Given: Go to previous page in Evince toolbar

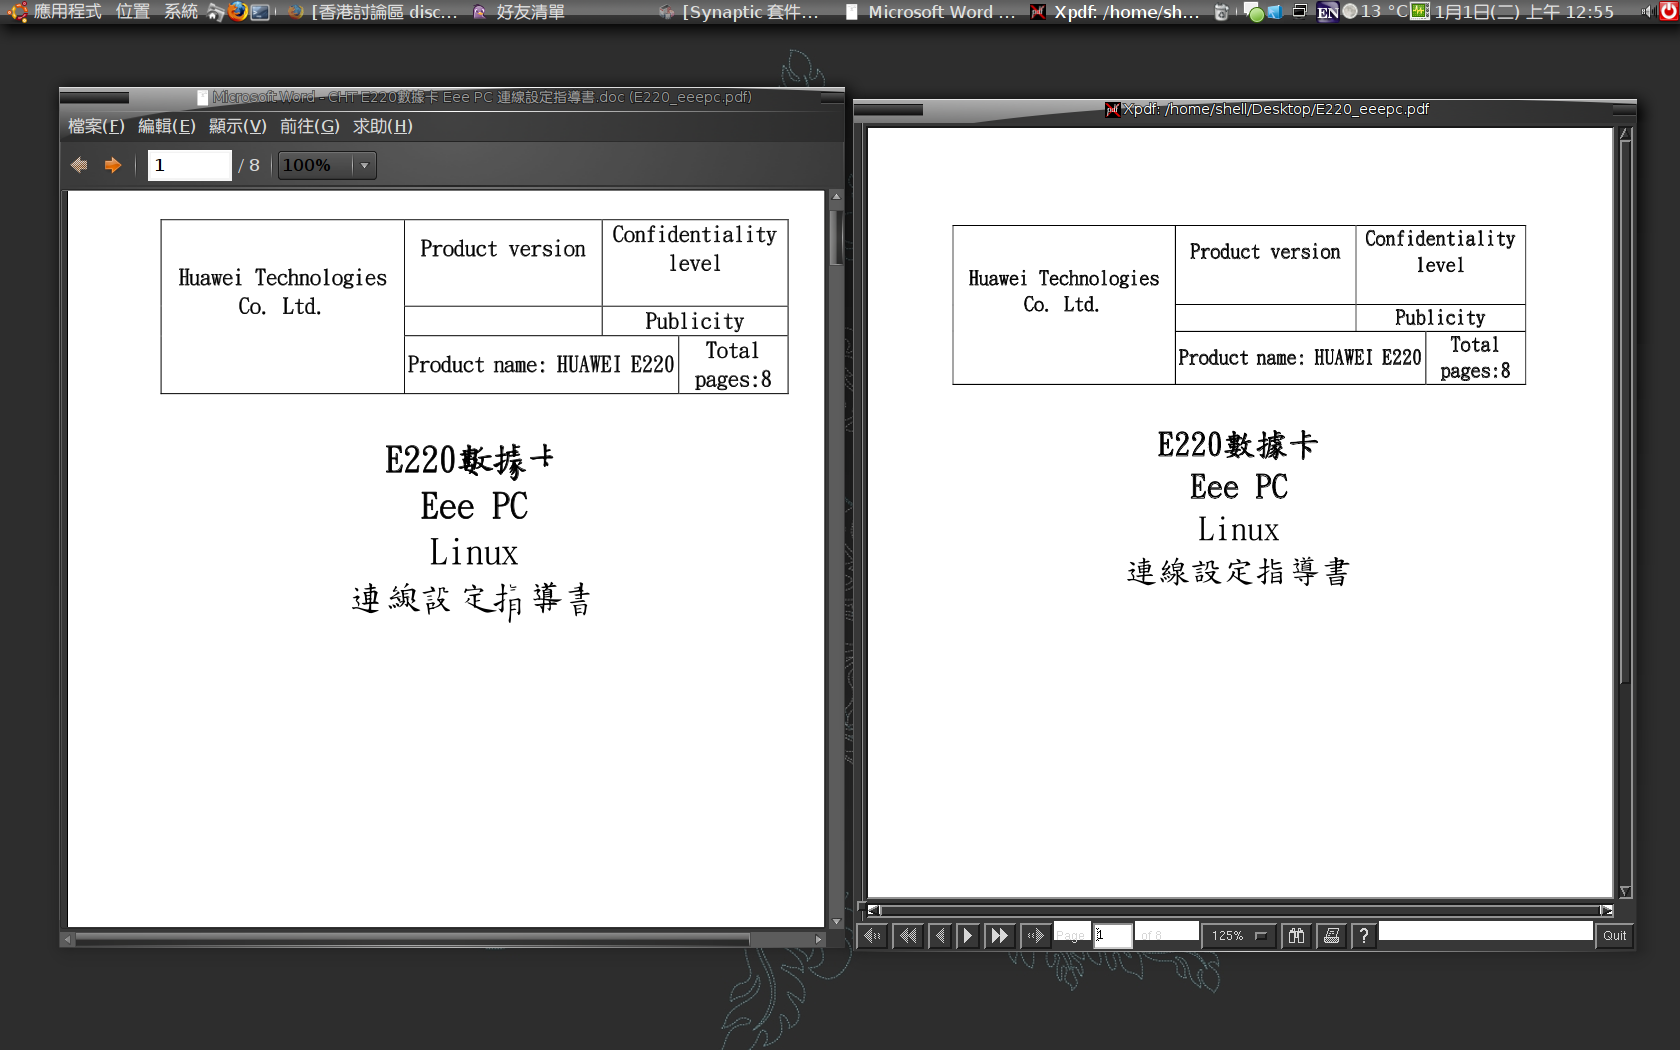Looking at the screenshot, I should pyautogui.click(x=79, y=165).
